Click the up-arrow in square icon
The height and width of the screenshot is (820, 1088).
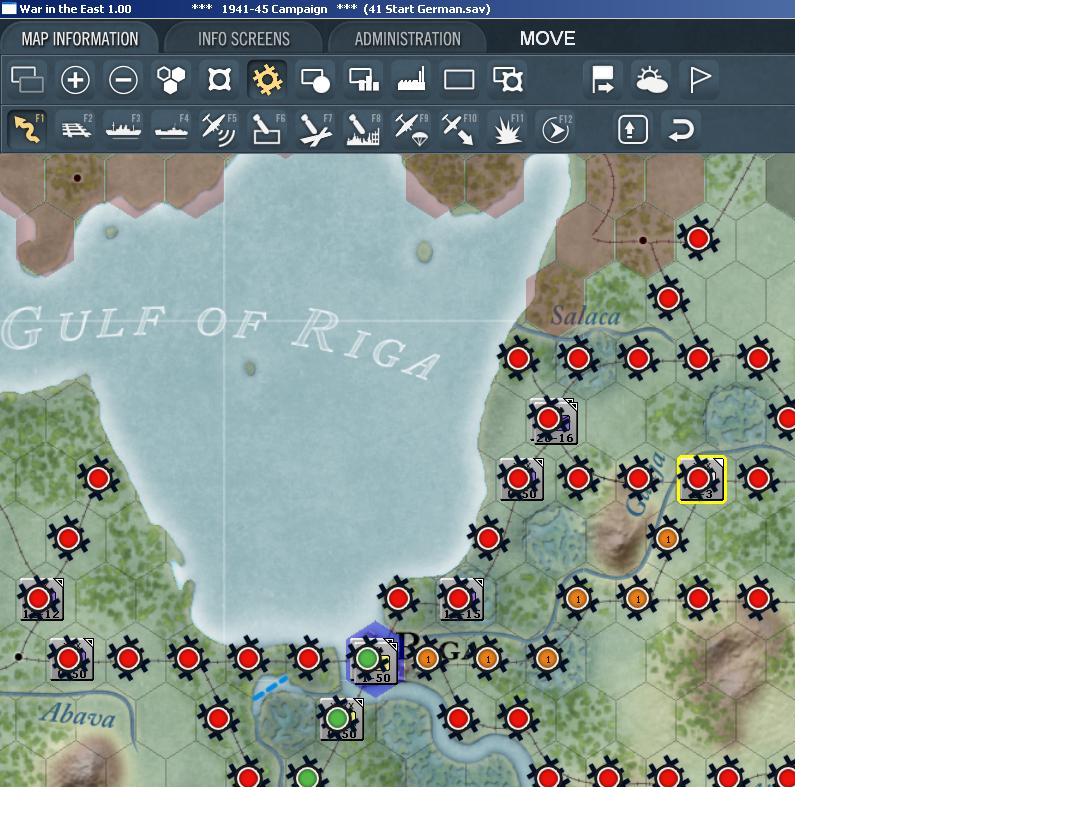pos(632,130)
